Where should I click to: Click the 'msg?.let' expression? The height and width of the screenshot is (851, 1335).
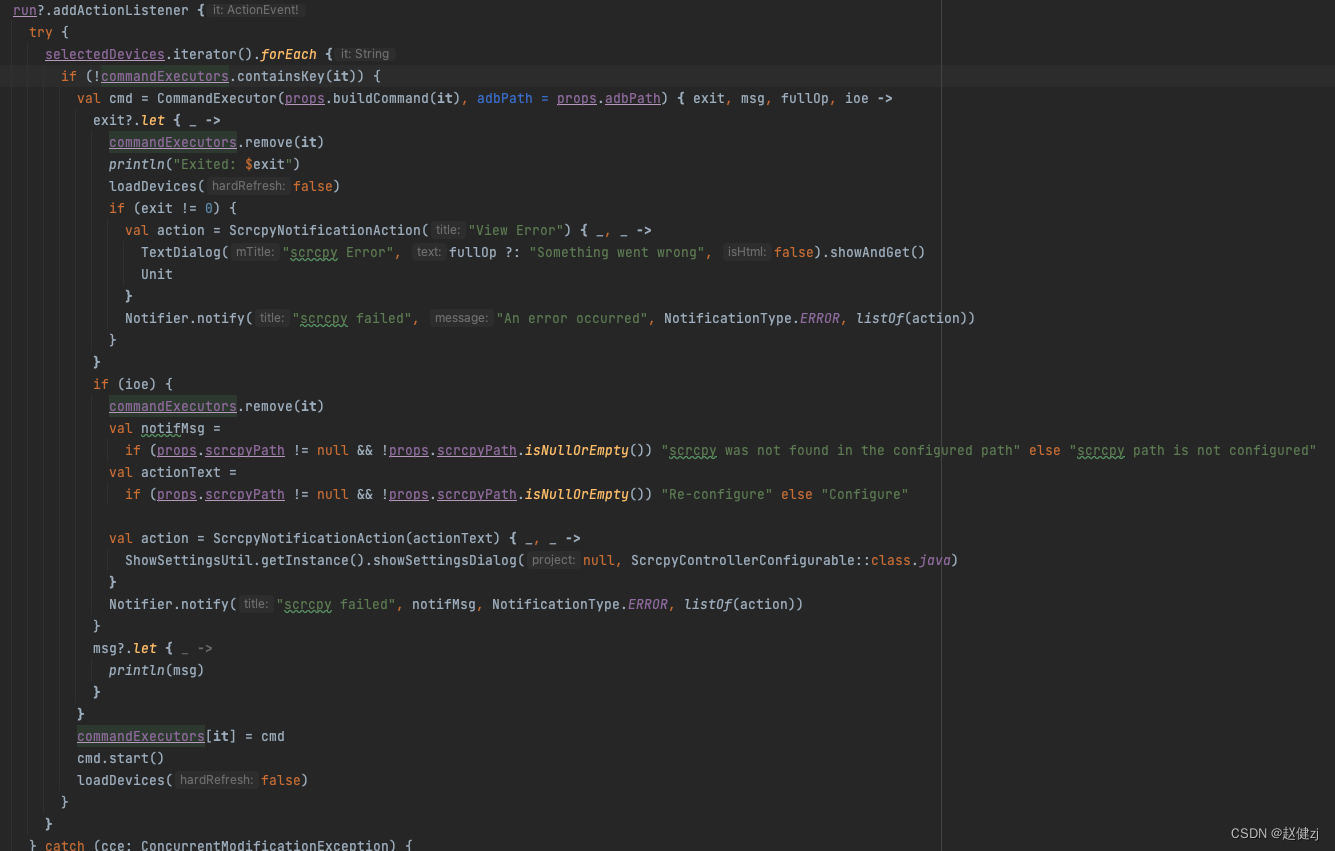[125, 648]
